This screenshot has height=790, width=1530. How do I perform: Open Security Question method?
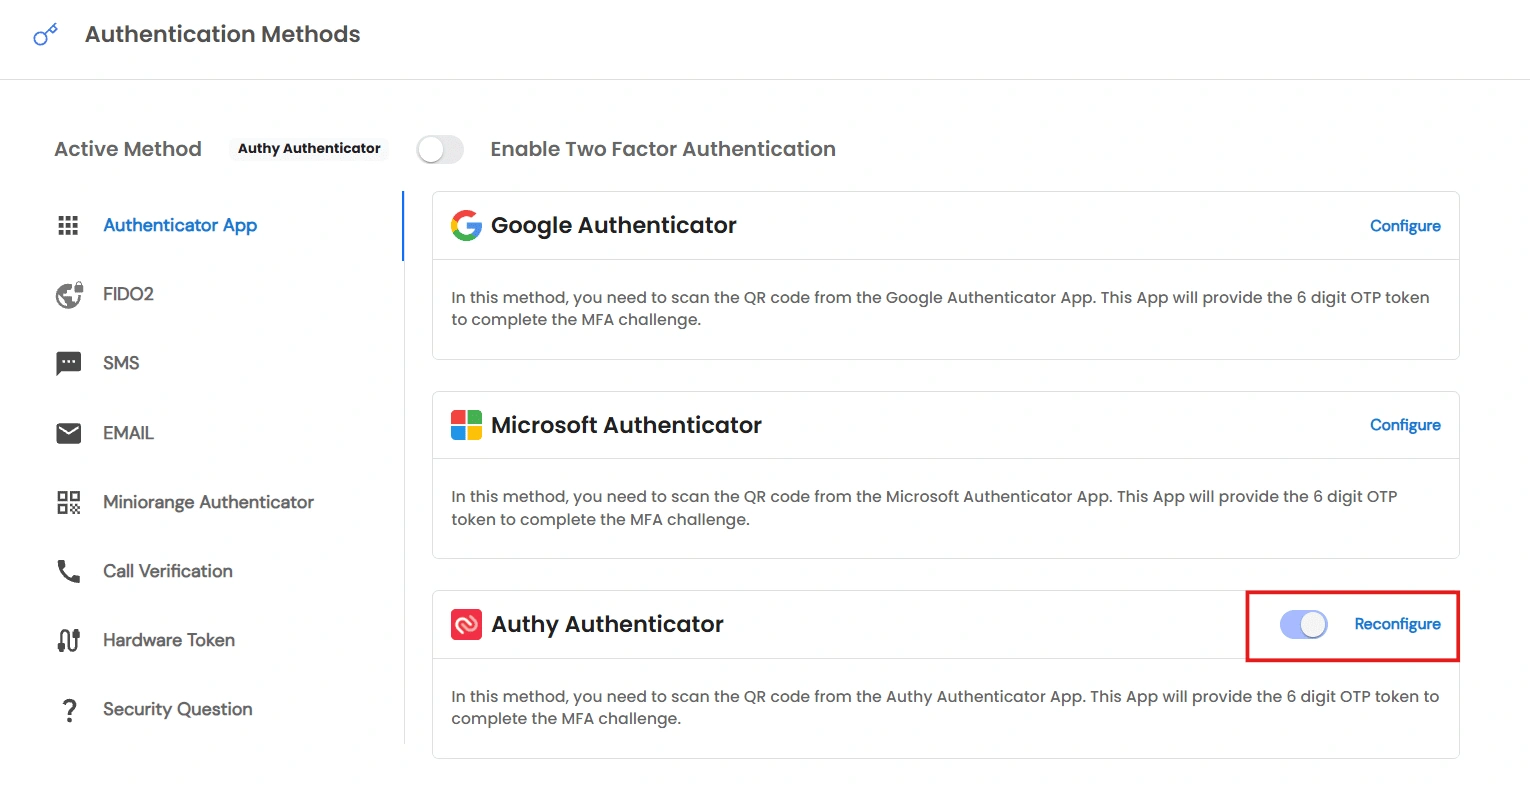point(178,709)
